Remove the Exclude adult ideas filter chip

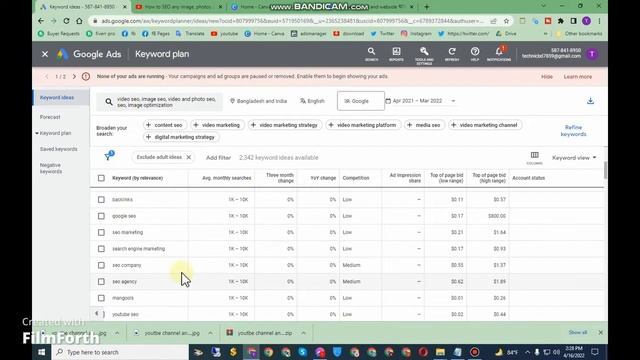(x=189, y=157)
